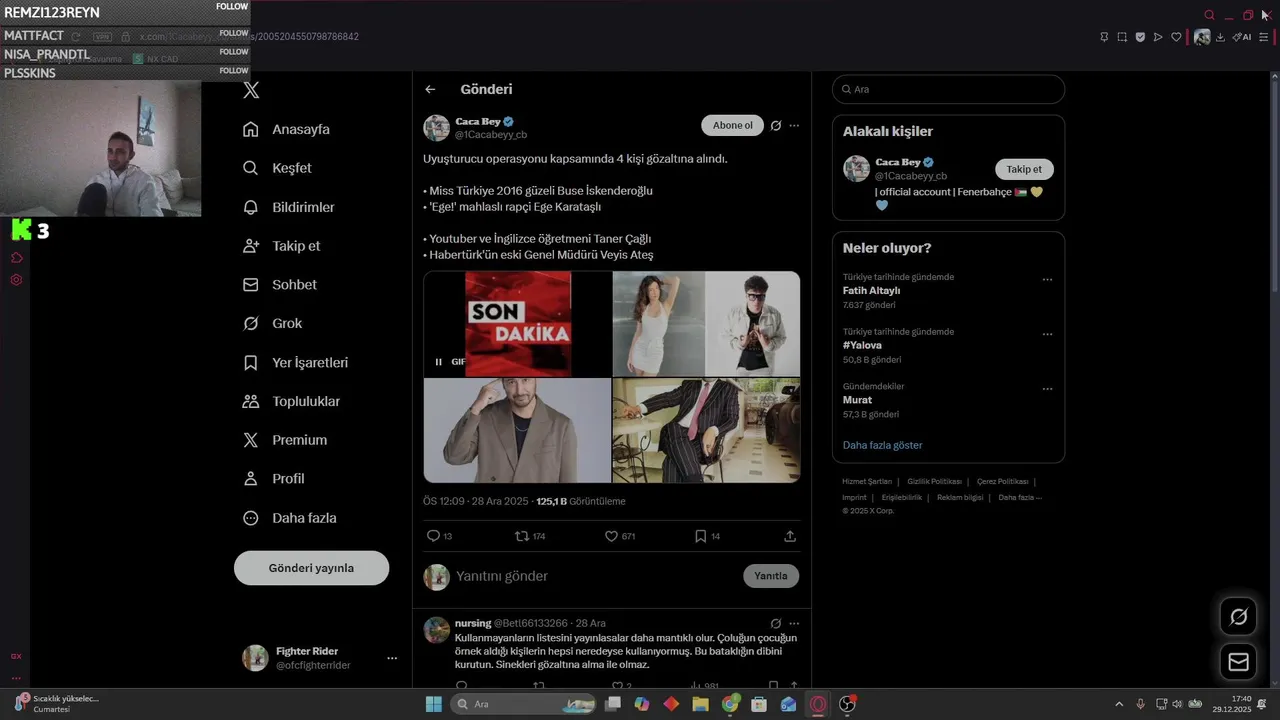The height and width of the screenshot is (720, 1280).
Task: Open the browser easy setup menu icon
Action: coord(1264,37)
